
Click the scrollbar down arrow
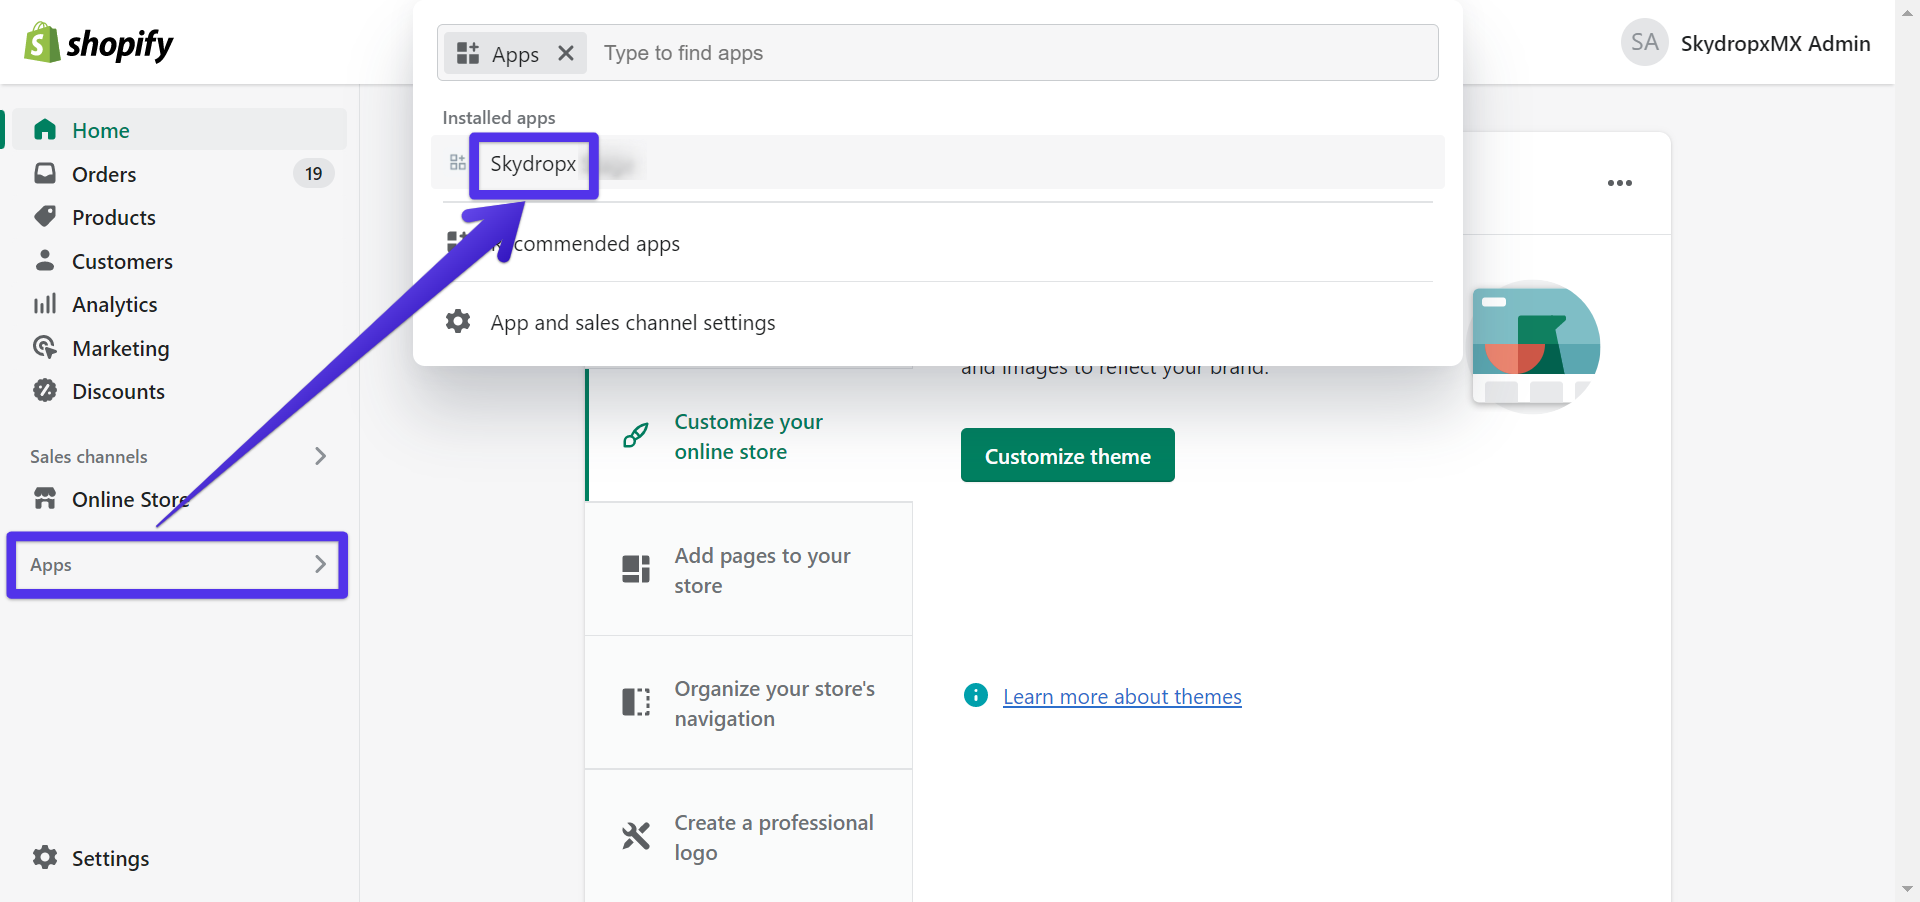pos(1907,889)
